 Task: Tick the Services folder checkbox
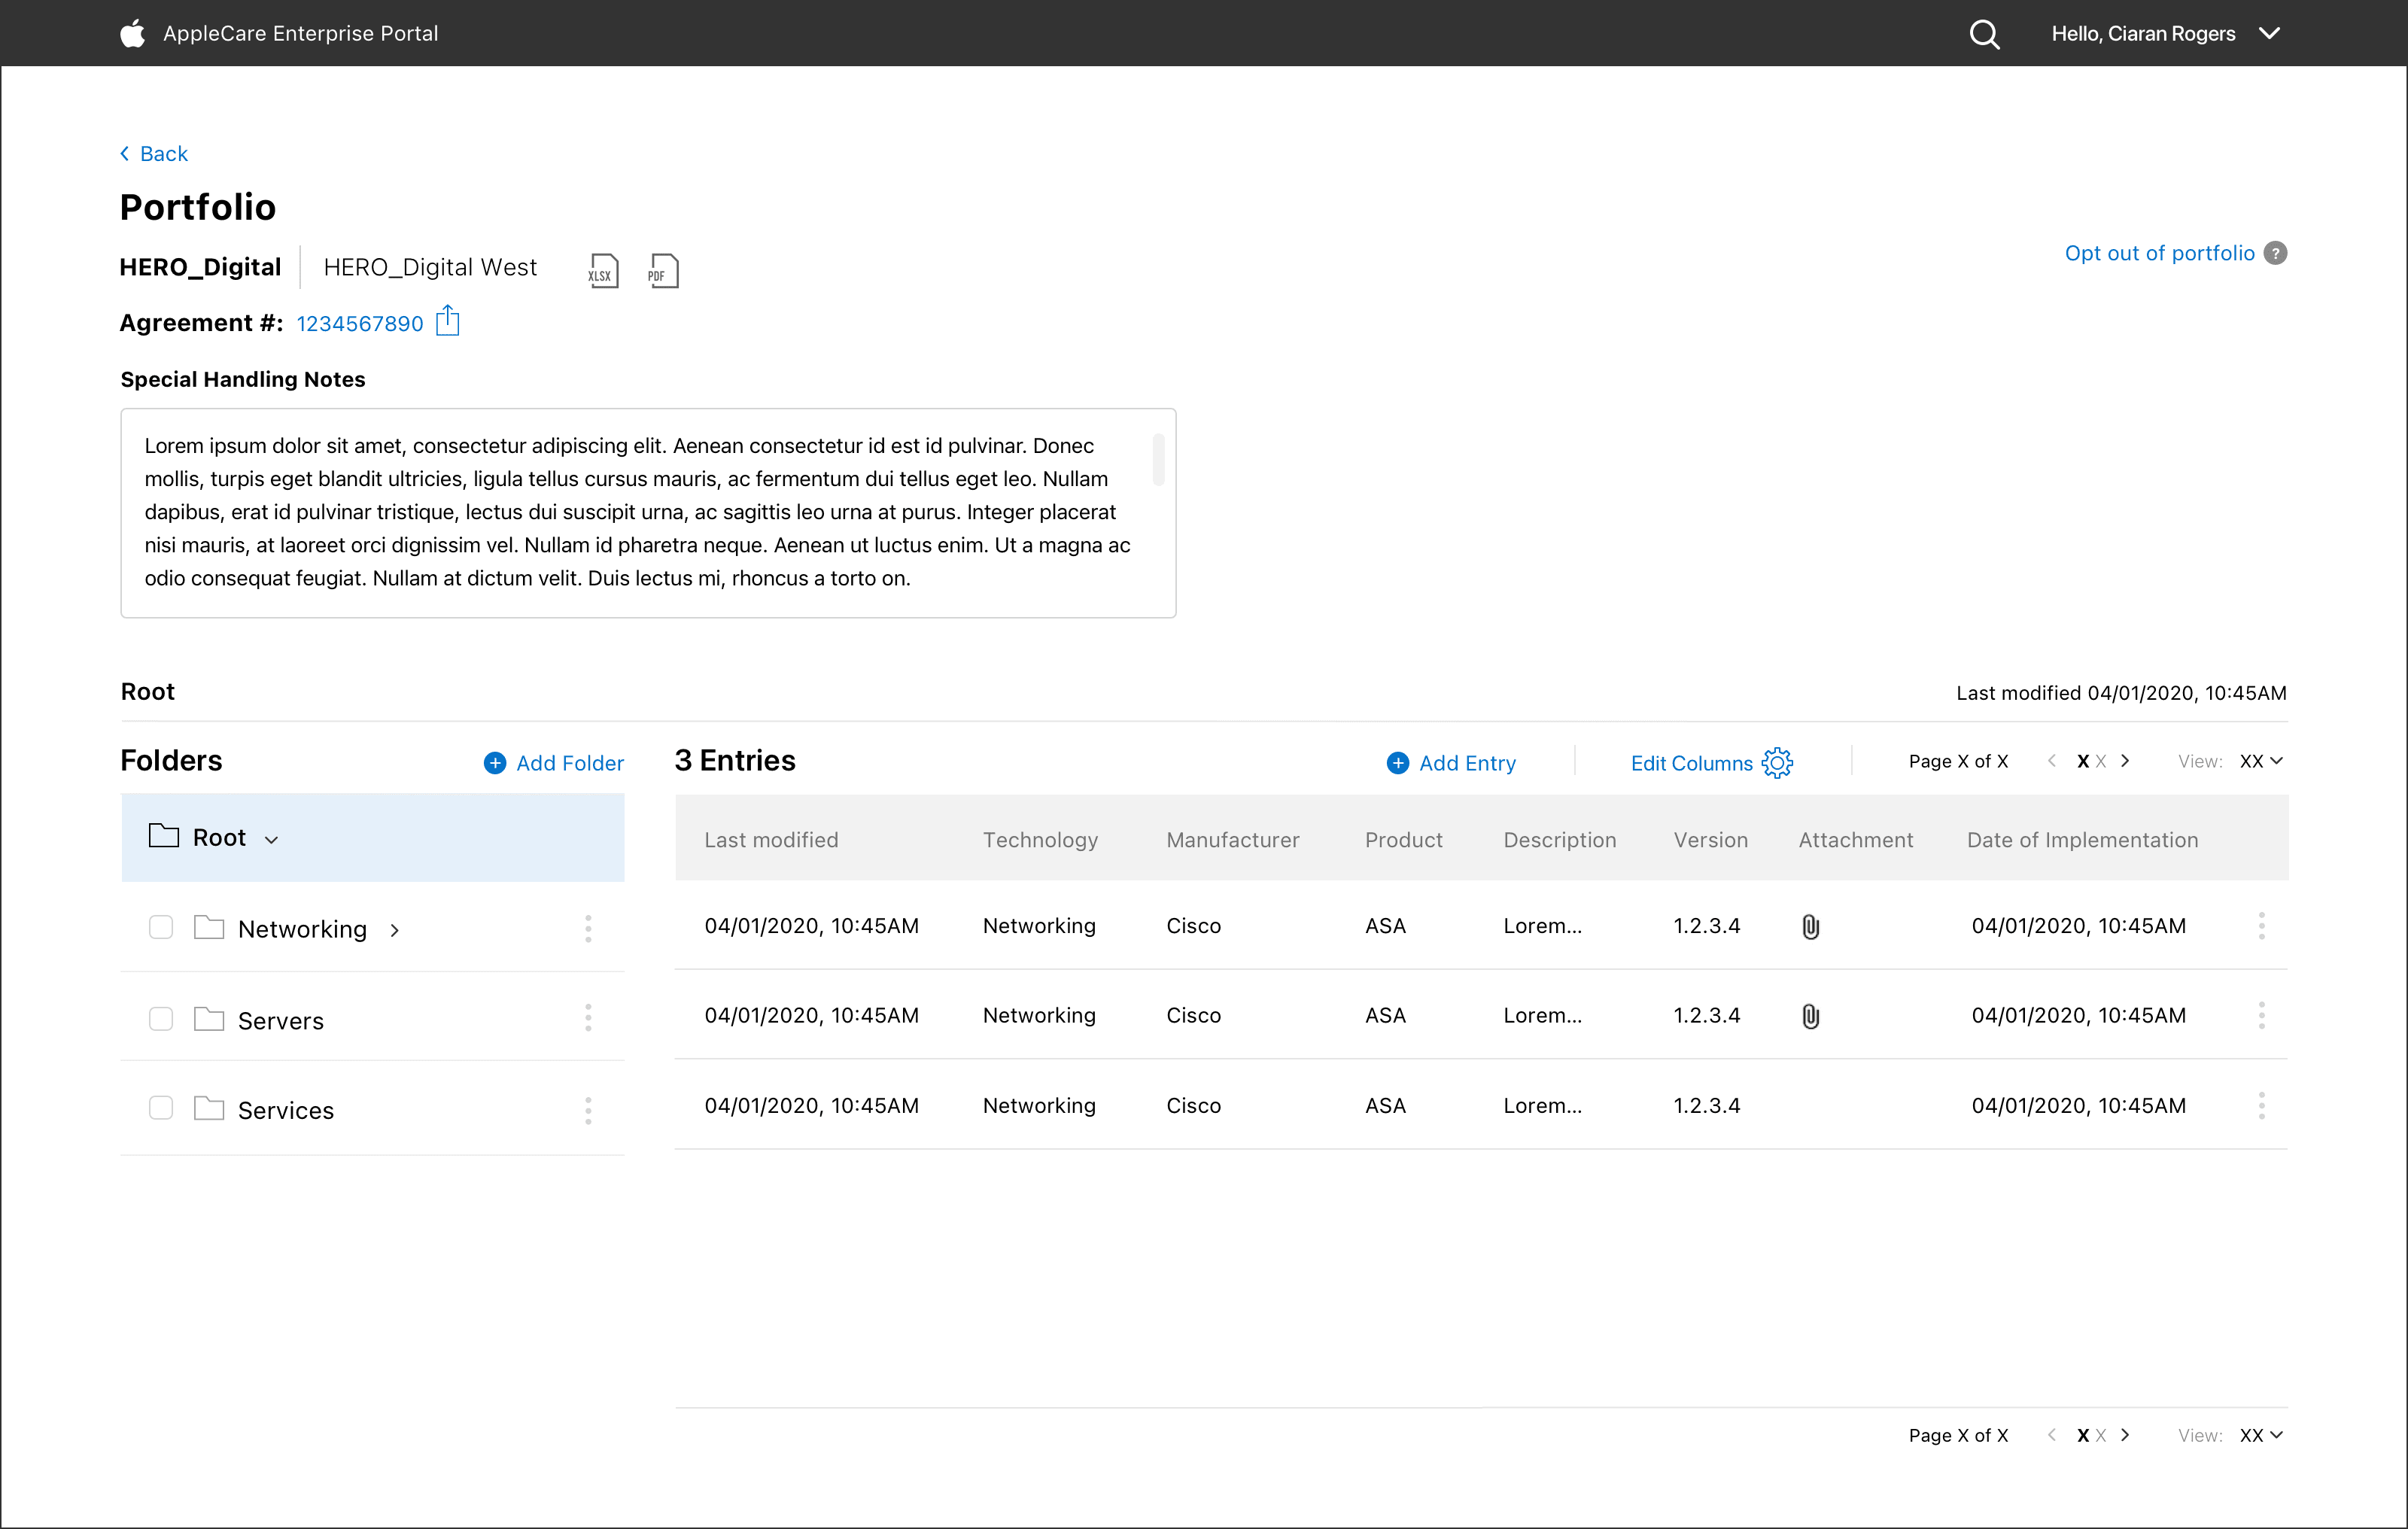tap(161, 1108)
